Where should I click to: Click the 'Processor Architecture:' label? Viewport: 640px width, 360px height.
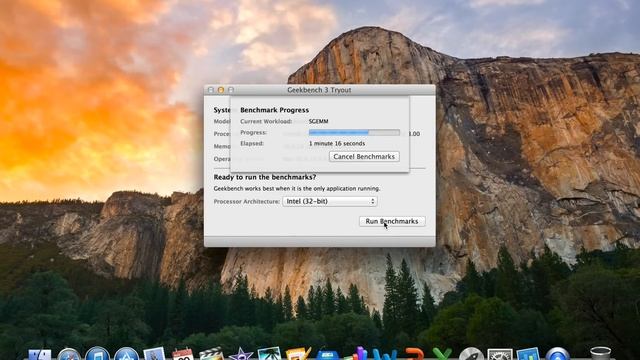[247, 202]
